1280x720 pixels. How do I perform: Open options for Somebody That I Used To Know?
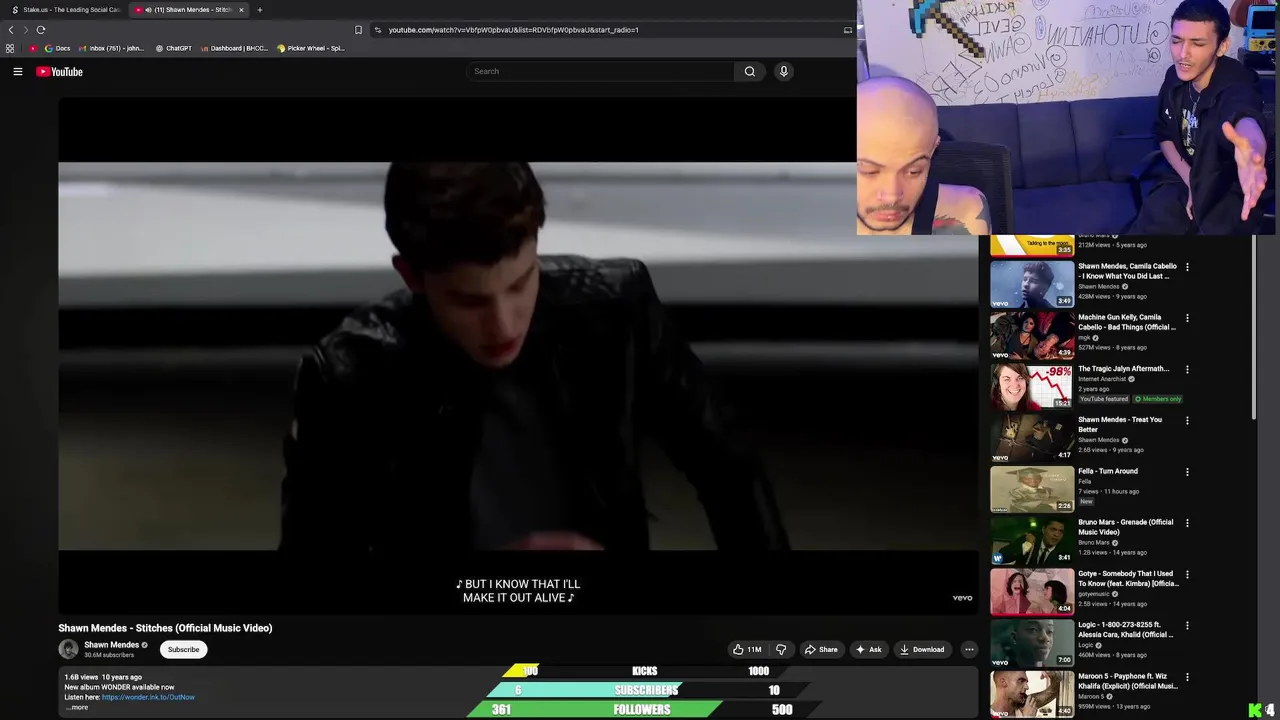(1187, 574)
